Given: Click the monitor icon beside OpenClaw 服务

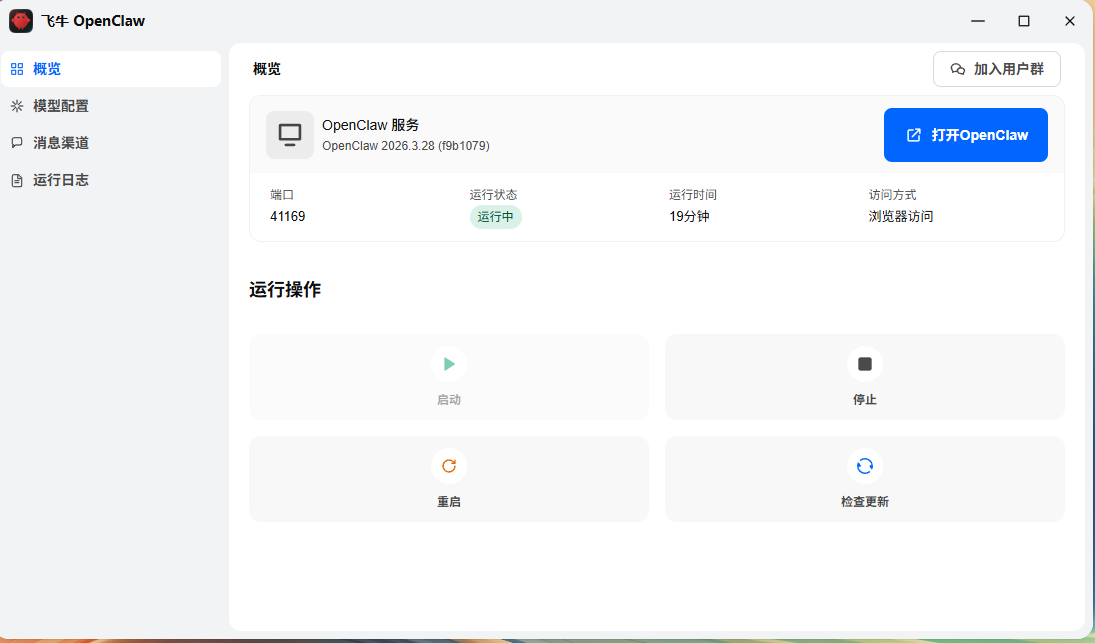Looking at the screenshot, I should click(290, 135).
